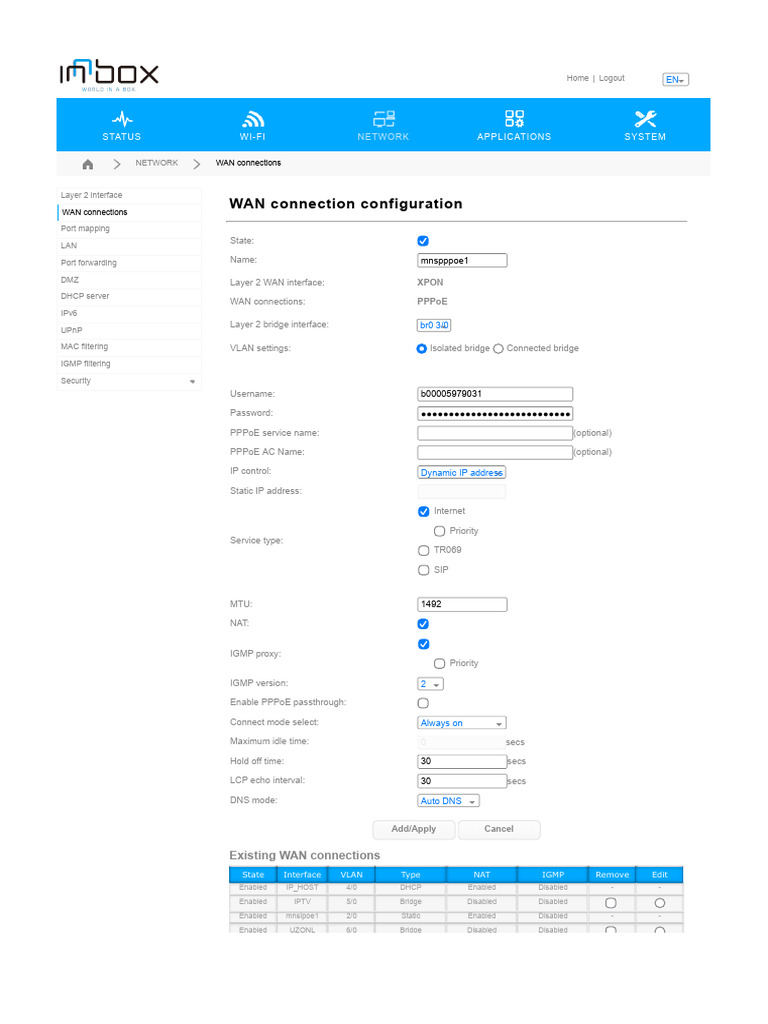Image resolution: width=768 pixels, height=1024 pixels.
Task: Open the WI-FI signal icon
Action: [x=253, y=119]
